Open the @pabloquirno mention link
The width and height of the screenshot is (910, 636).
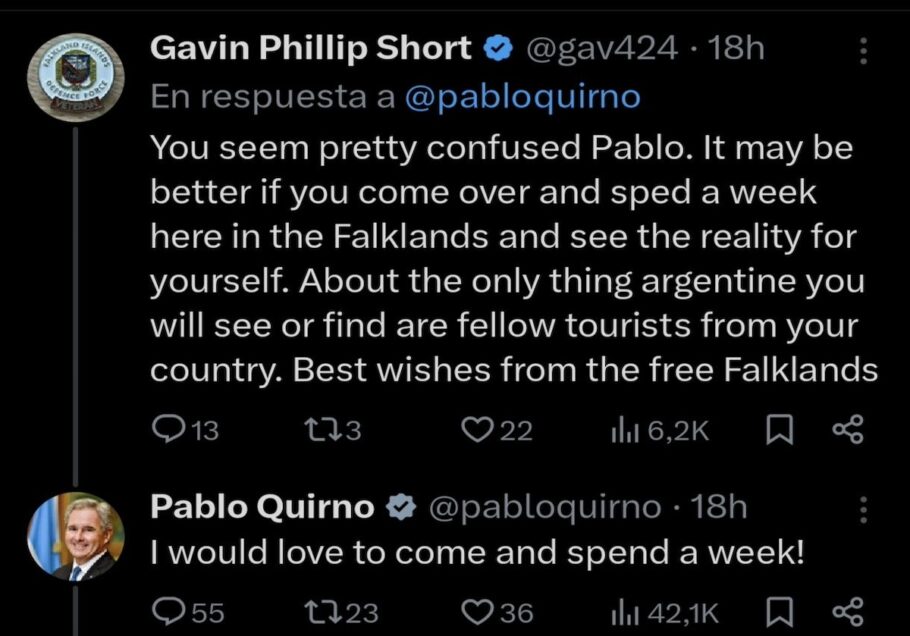523,96
